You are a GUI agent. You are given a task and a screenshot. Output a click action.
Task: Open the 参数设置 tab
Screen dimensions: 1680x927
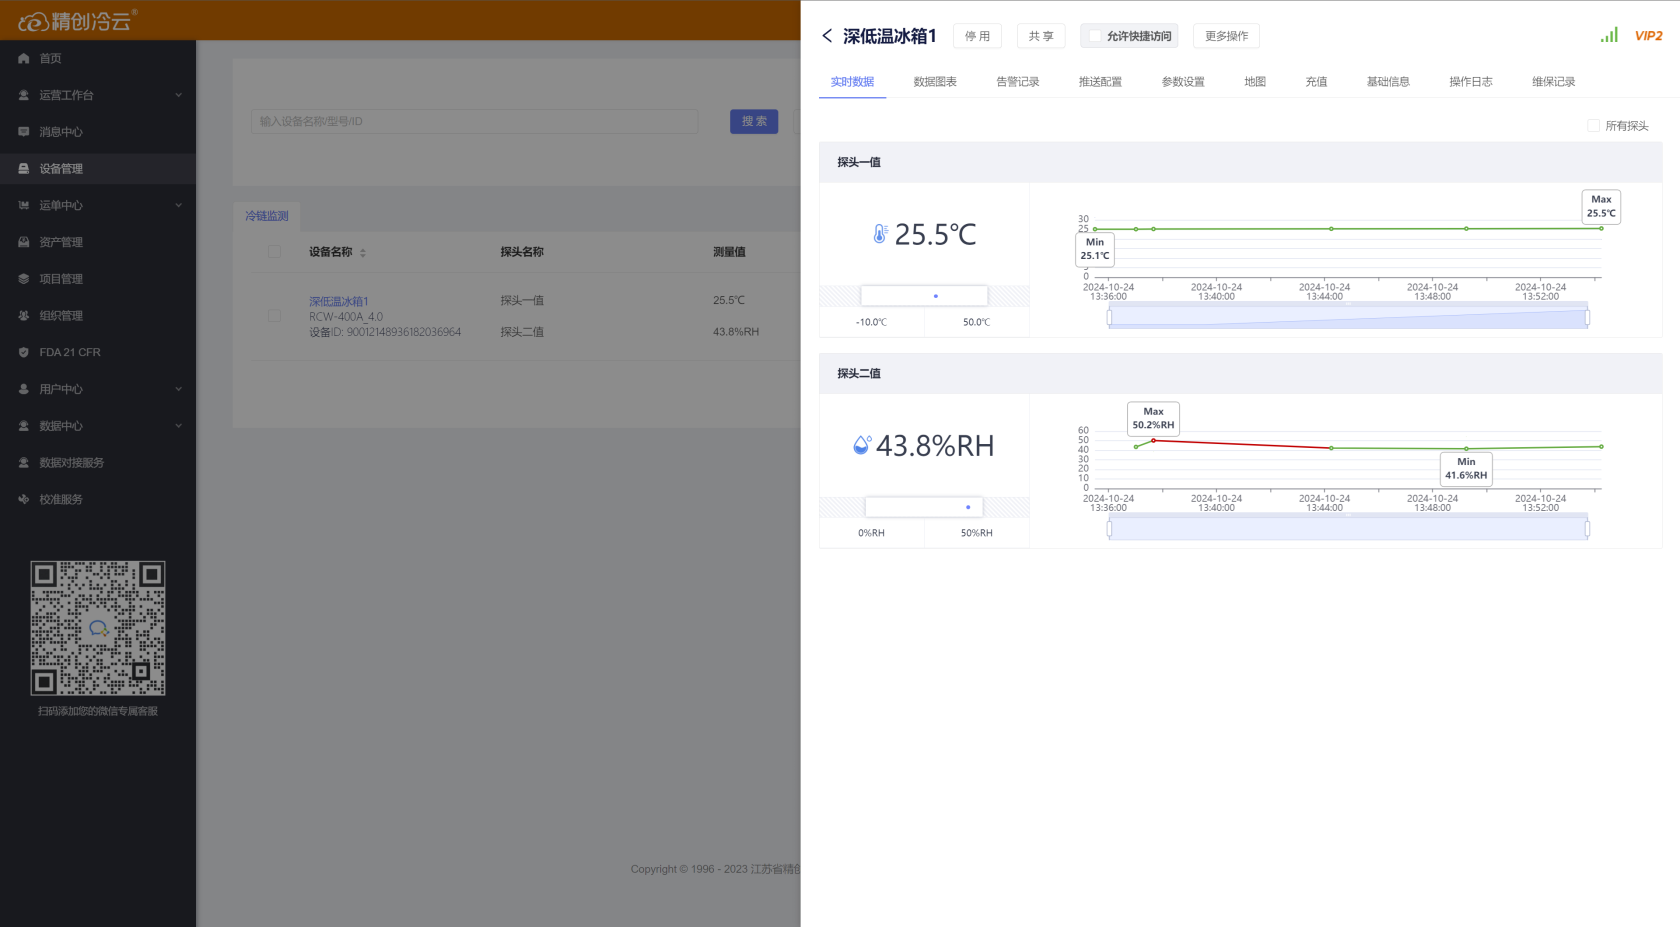point(1183,82)
